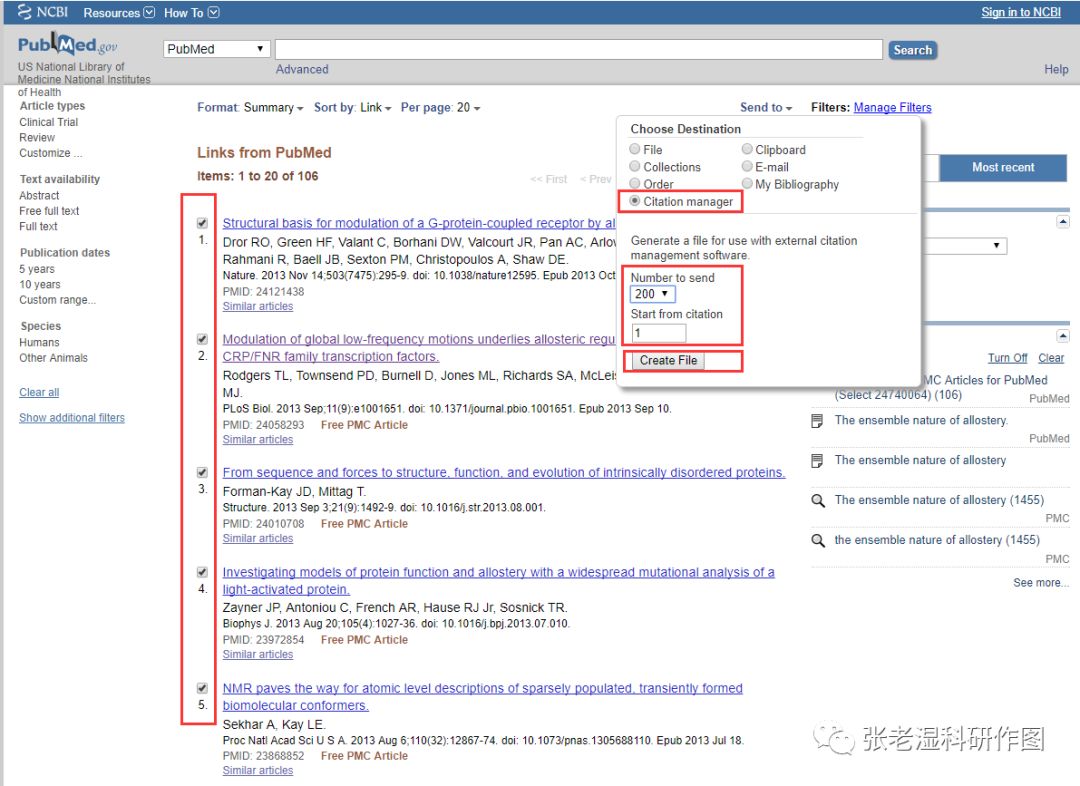This screenshot has height=786, width=1080.
Task: Open the 'Structural basis for modulation' article title
Action: click(x=419, y=223)
